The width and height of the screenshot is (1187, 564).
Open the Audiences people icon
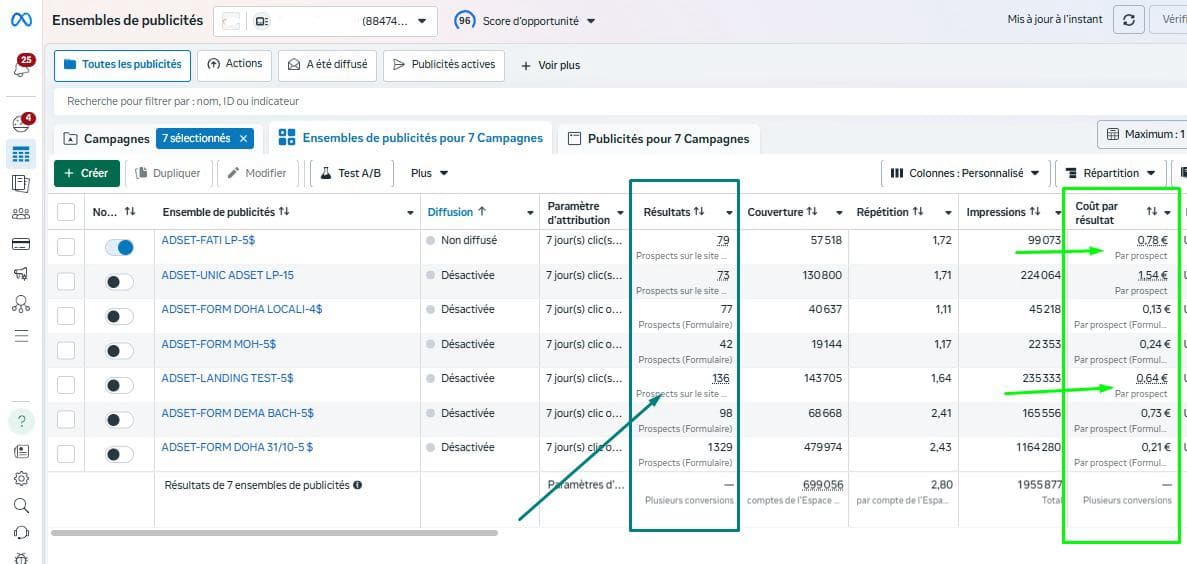tap(21, 213)
